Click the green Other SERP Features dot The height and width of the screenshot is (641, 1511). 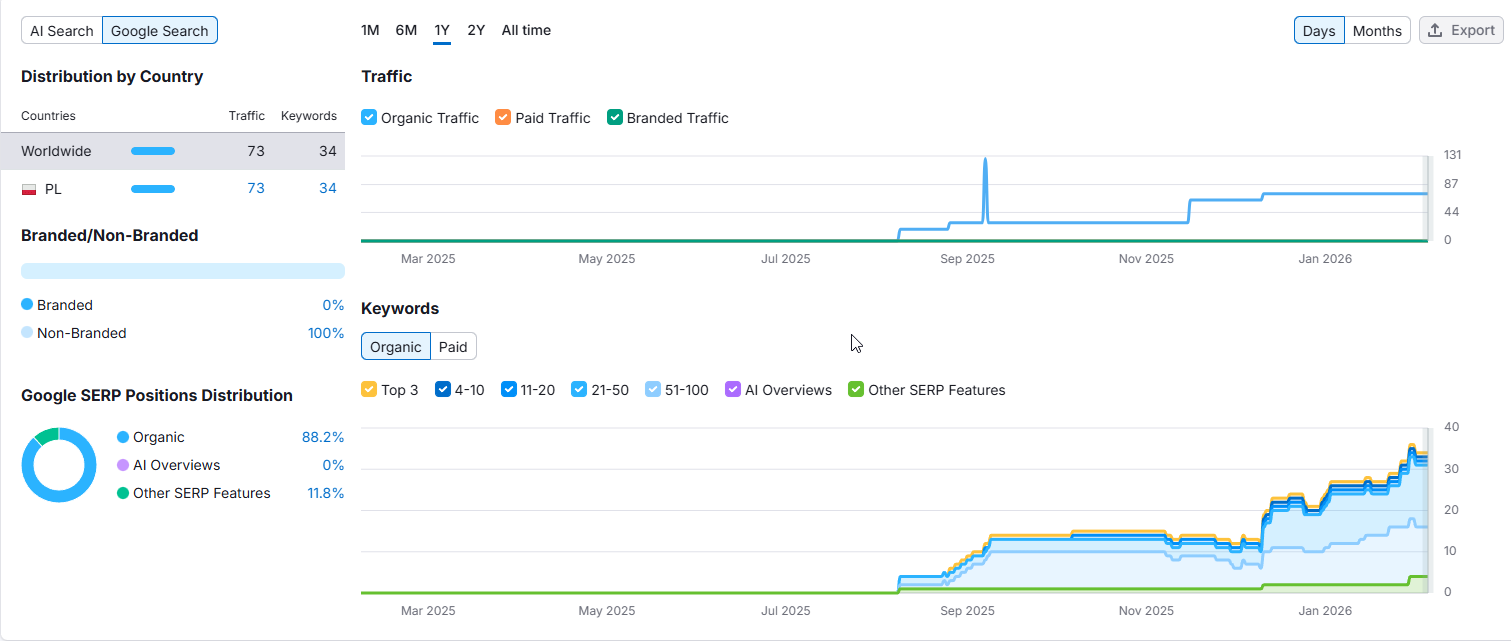click(123, 493)
